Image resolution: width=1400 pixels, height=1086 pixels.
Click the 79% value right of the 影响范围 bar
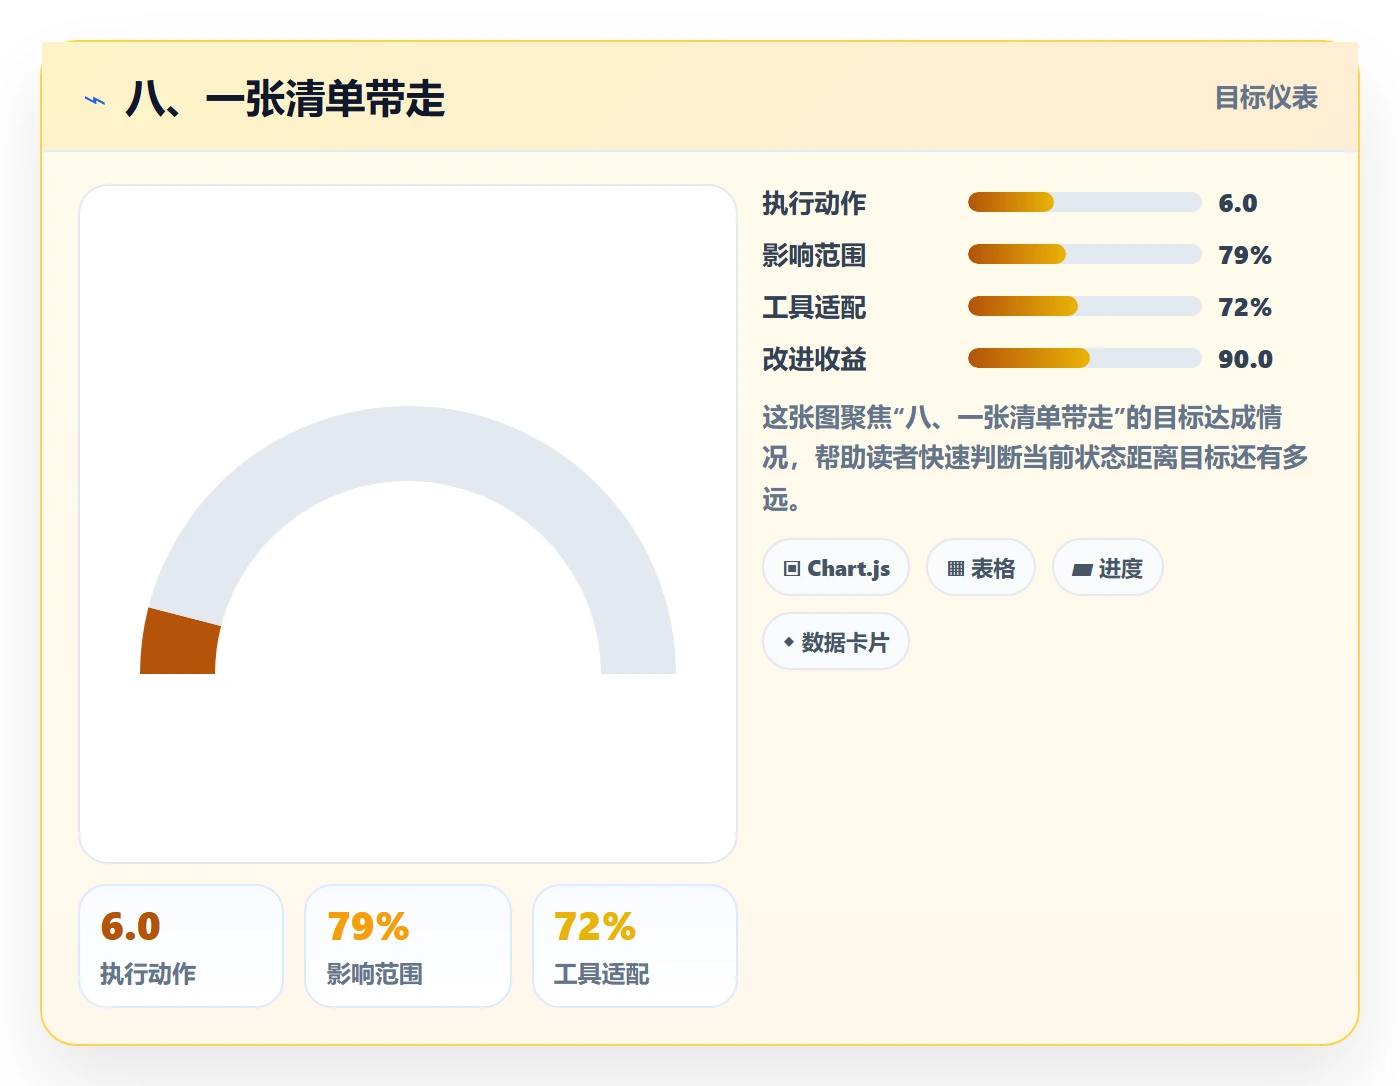(x=1245, y=255)
